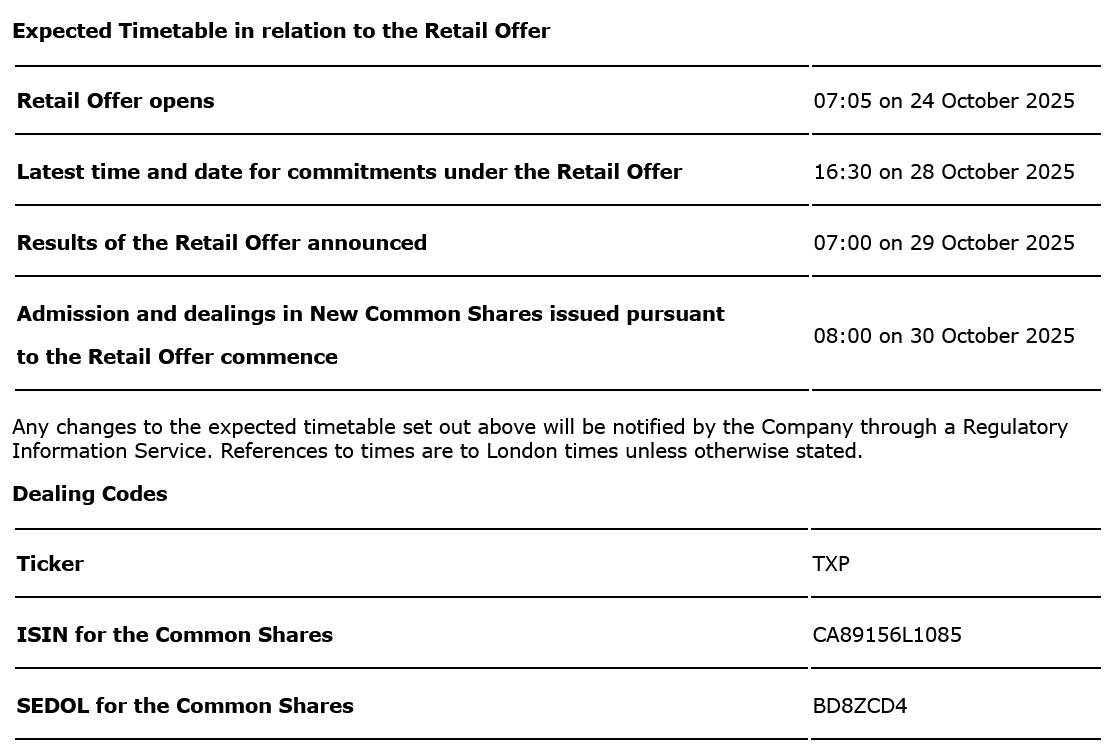Screen dimensions: 1120x748
Task: Click the 'Any changes to the expected timetable' paragraph
Action: [400, 428]
